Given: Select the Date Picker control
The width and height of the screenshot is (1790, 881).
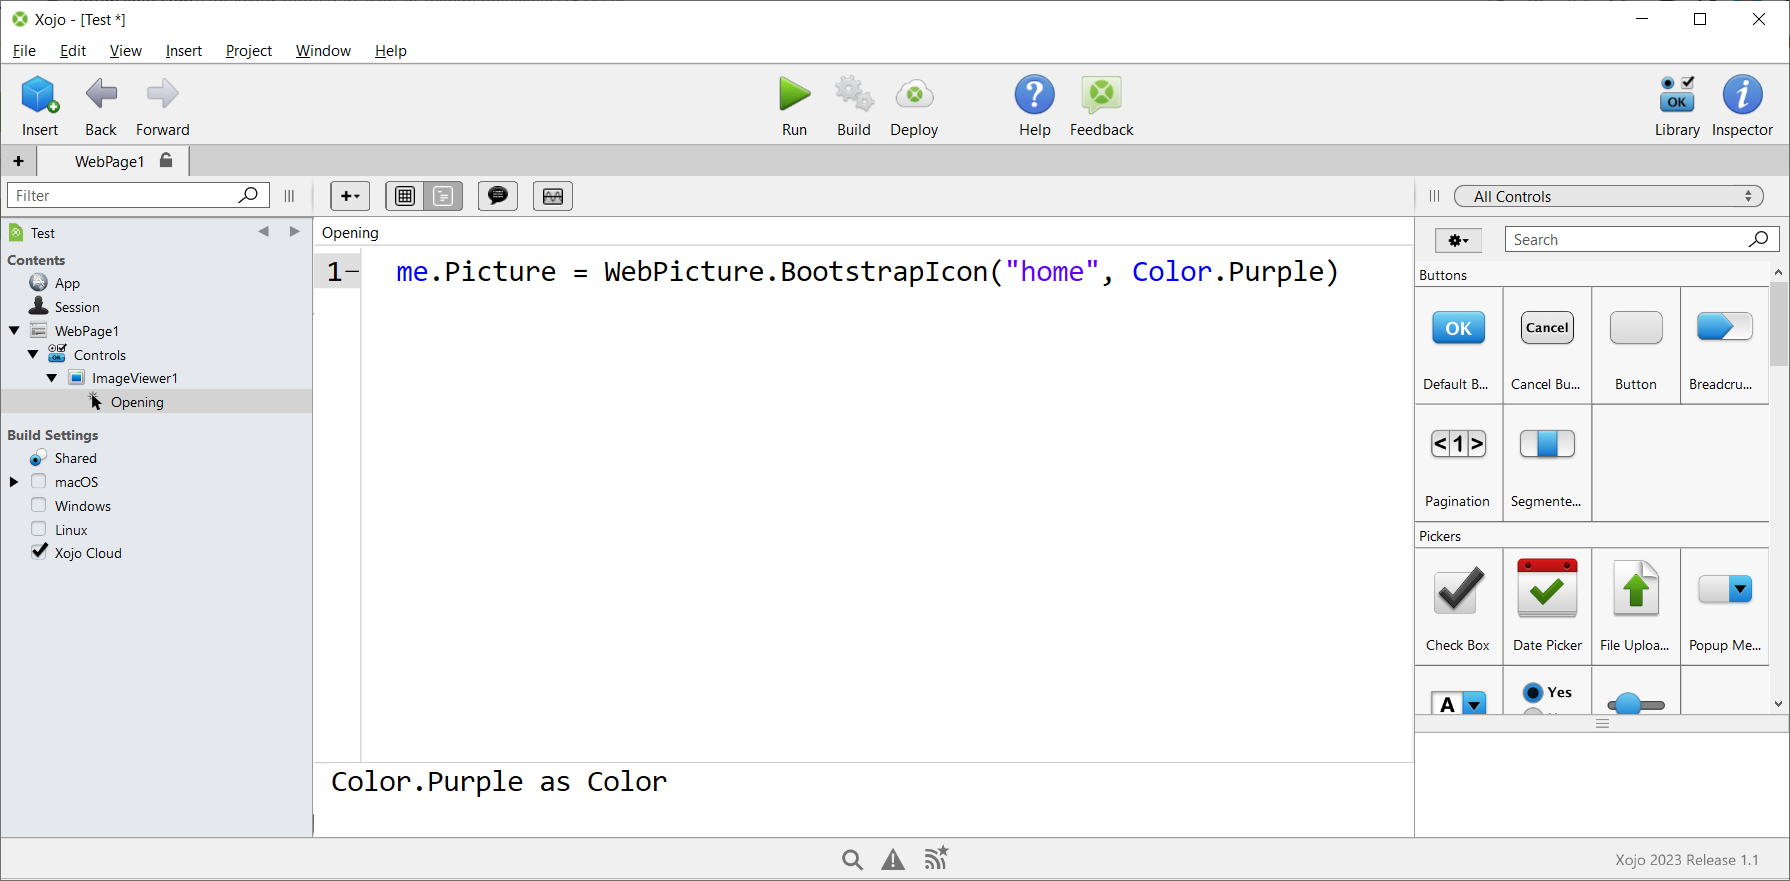Looking at the screenshot, I should coord(1547,607).
